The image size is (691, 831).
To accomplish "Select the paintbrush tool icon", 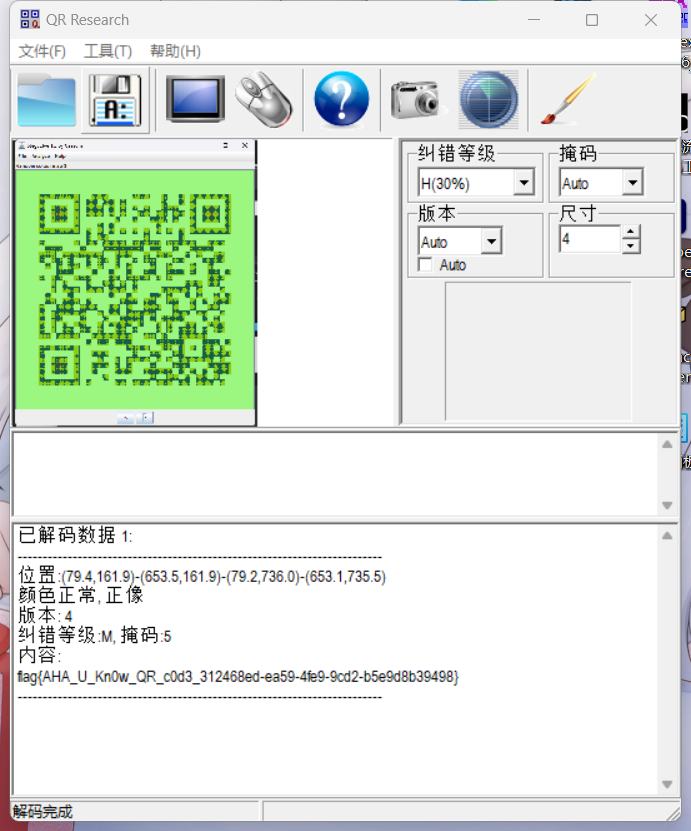I will [x=567, y=100].
